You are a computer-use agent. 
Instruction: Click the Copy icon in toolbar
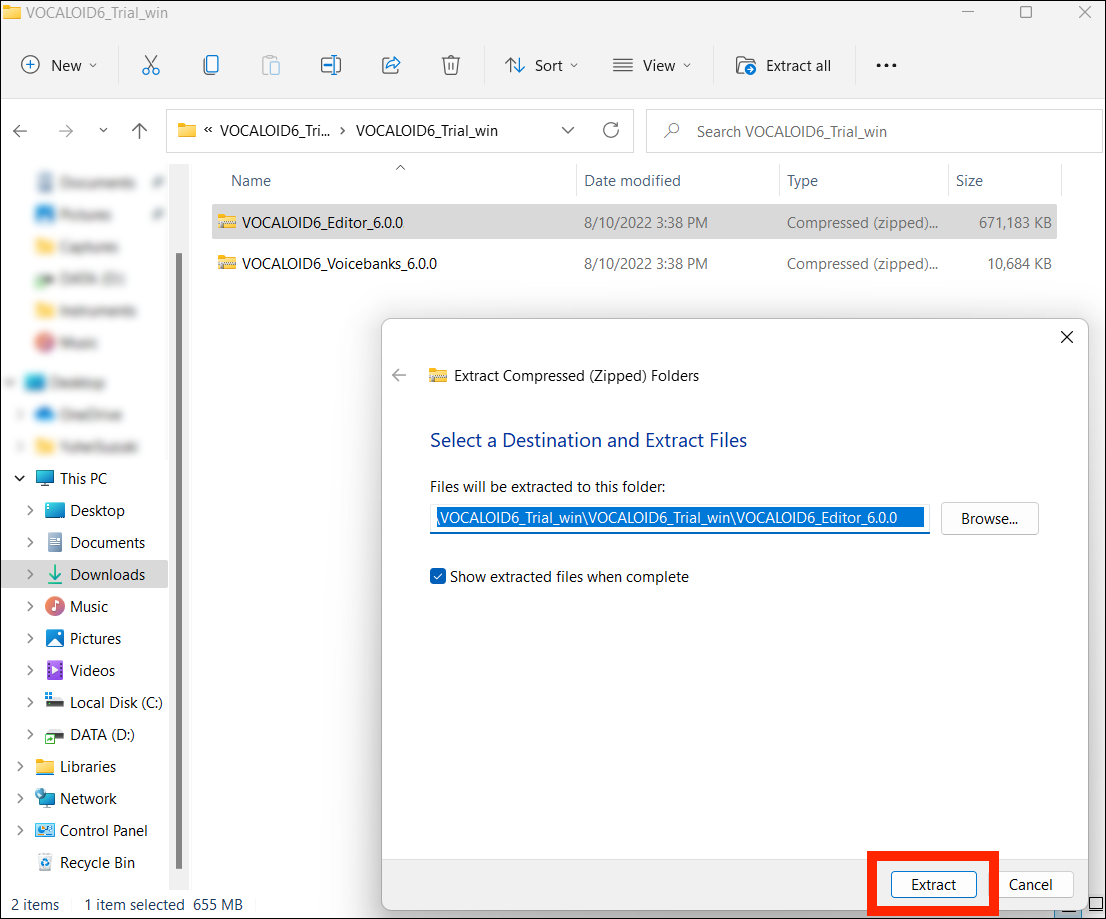click(211, 65)
